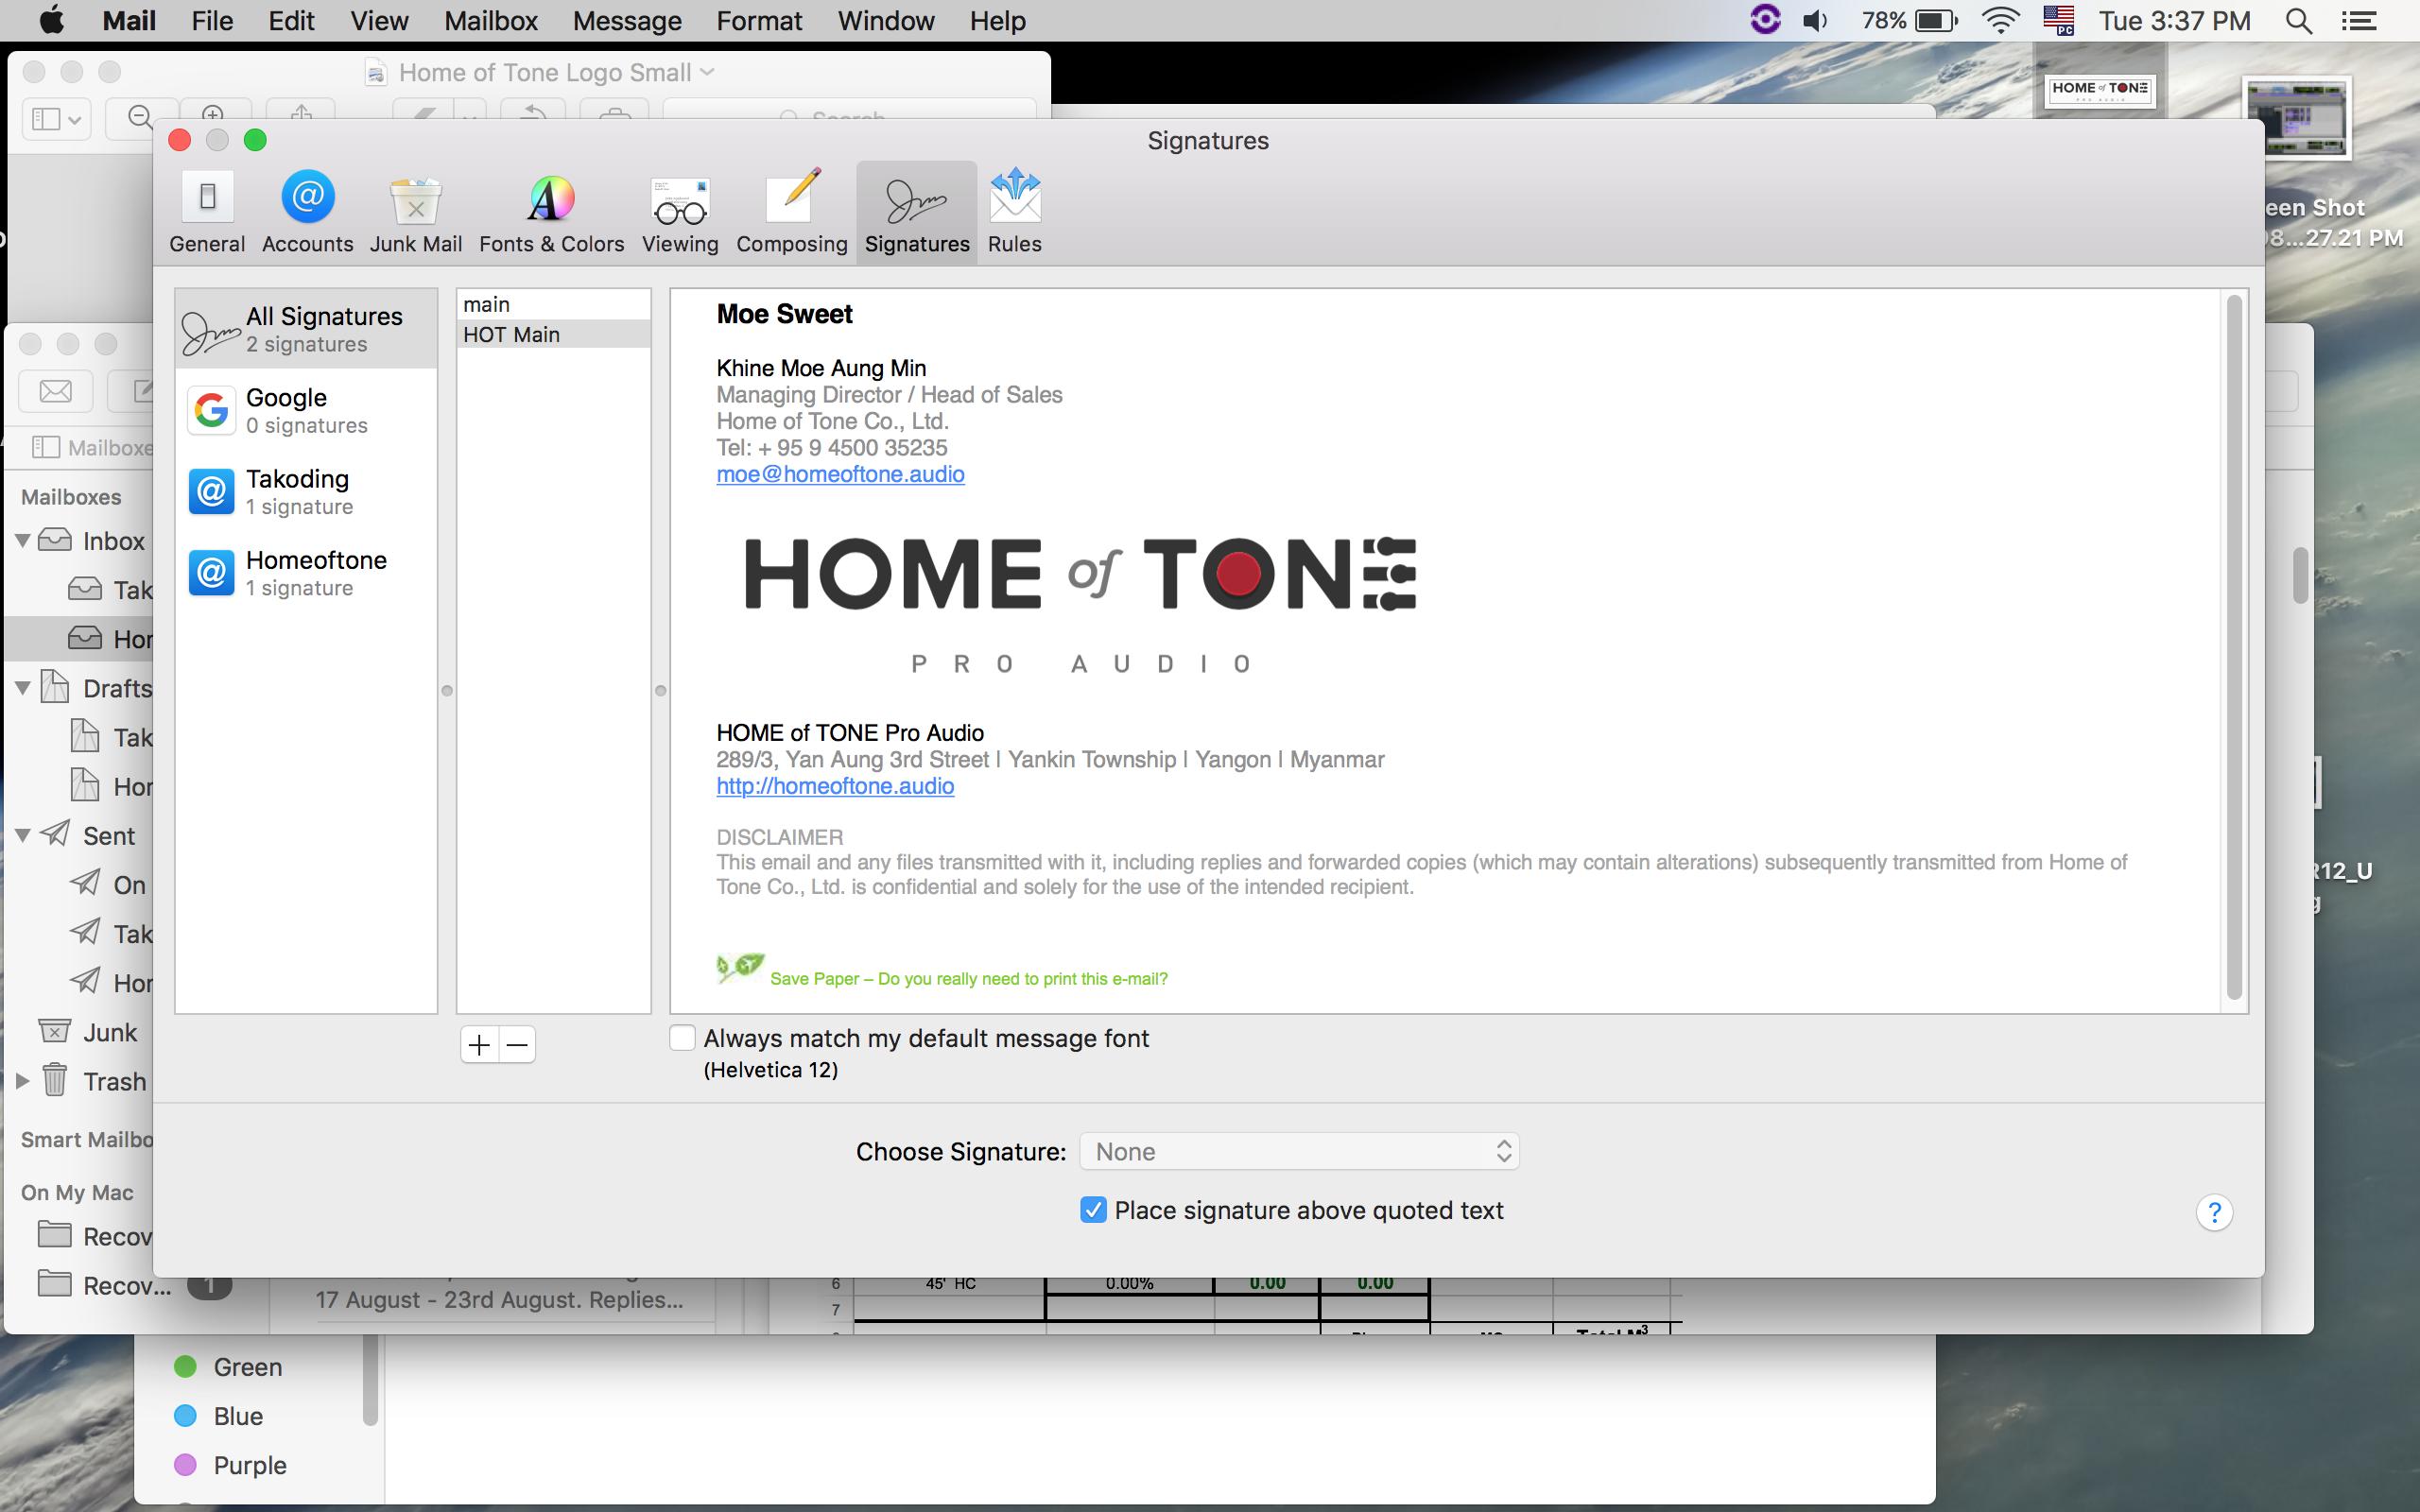Select Takoding account in signatures list
Screen dimensions: 2420x1512
306,491
